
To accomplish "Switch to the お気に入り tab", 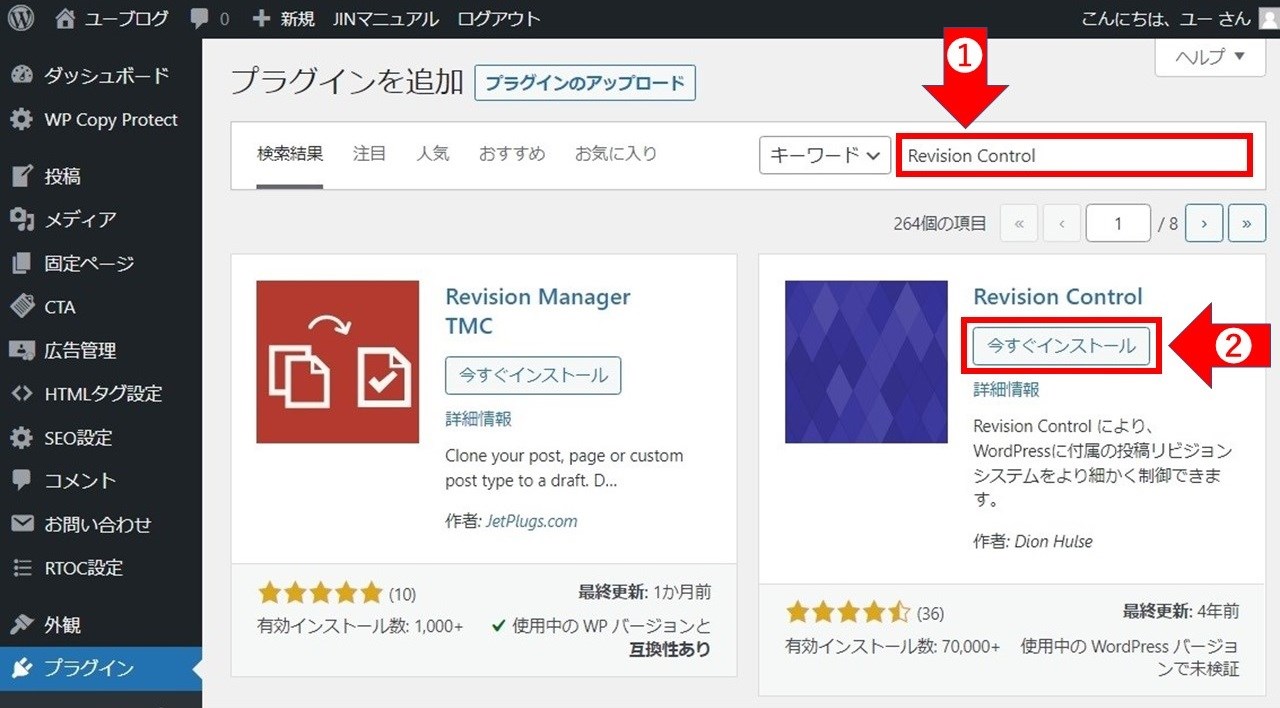I will click(x=616, y=154).
